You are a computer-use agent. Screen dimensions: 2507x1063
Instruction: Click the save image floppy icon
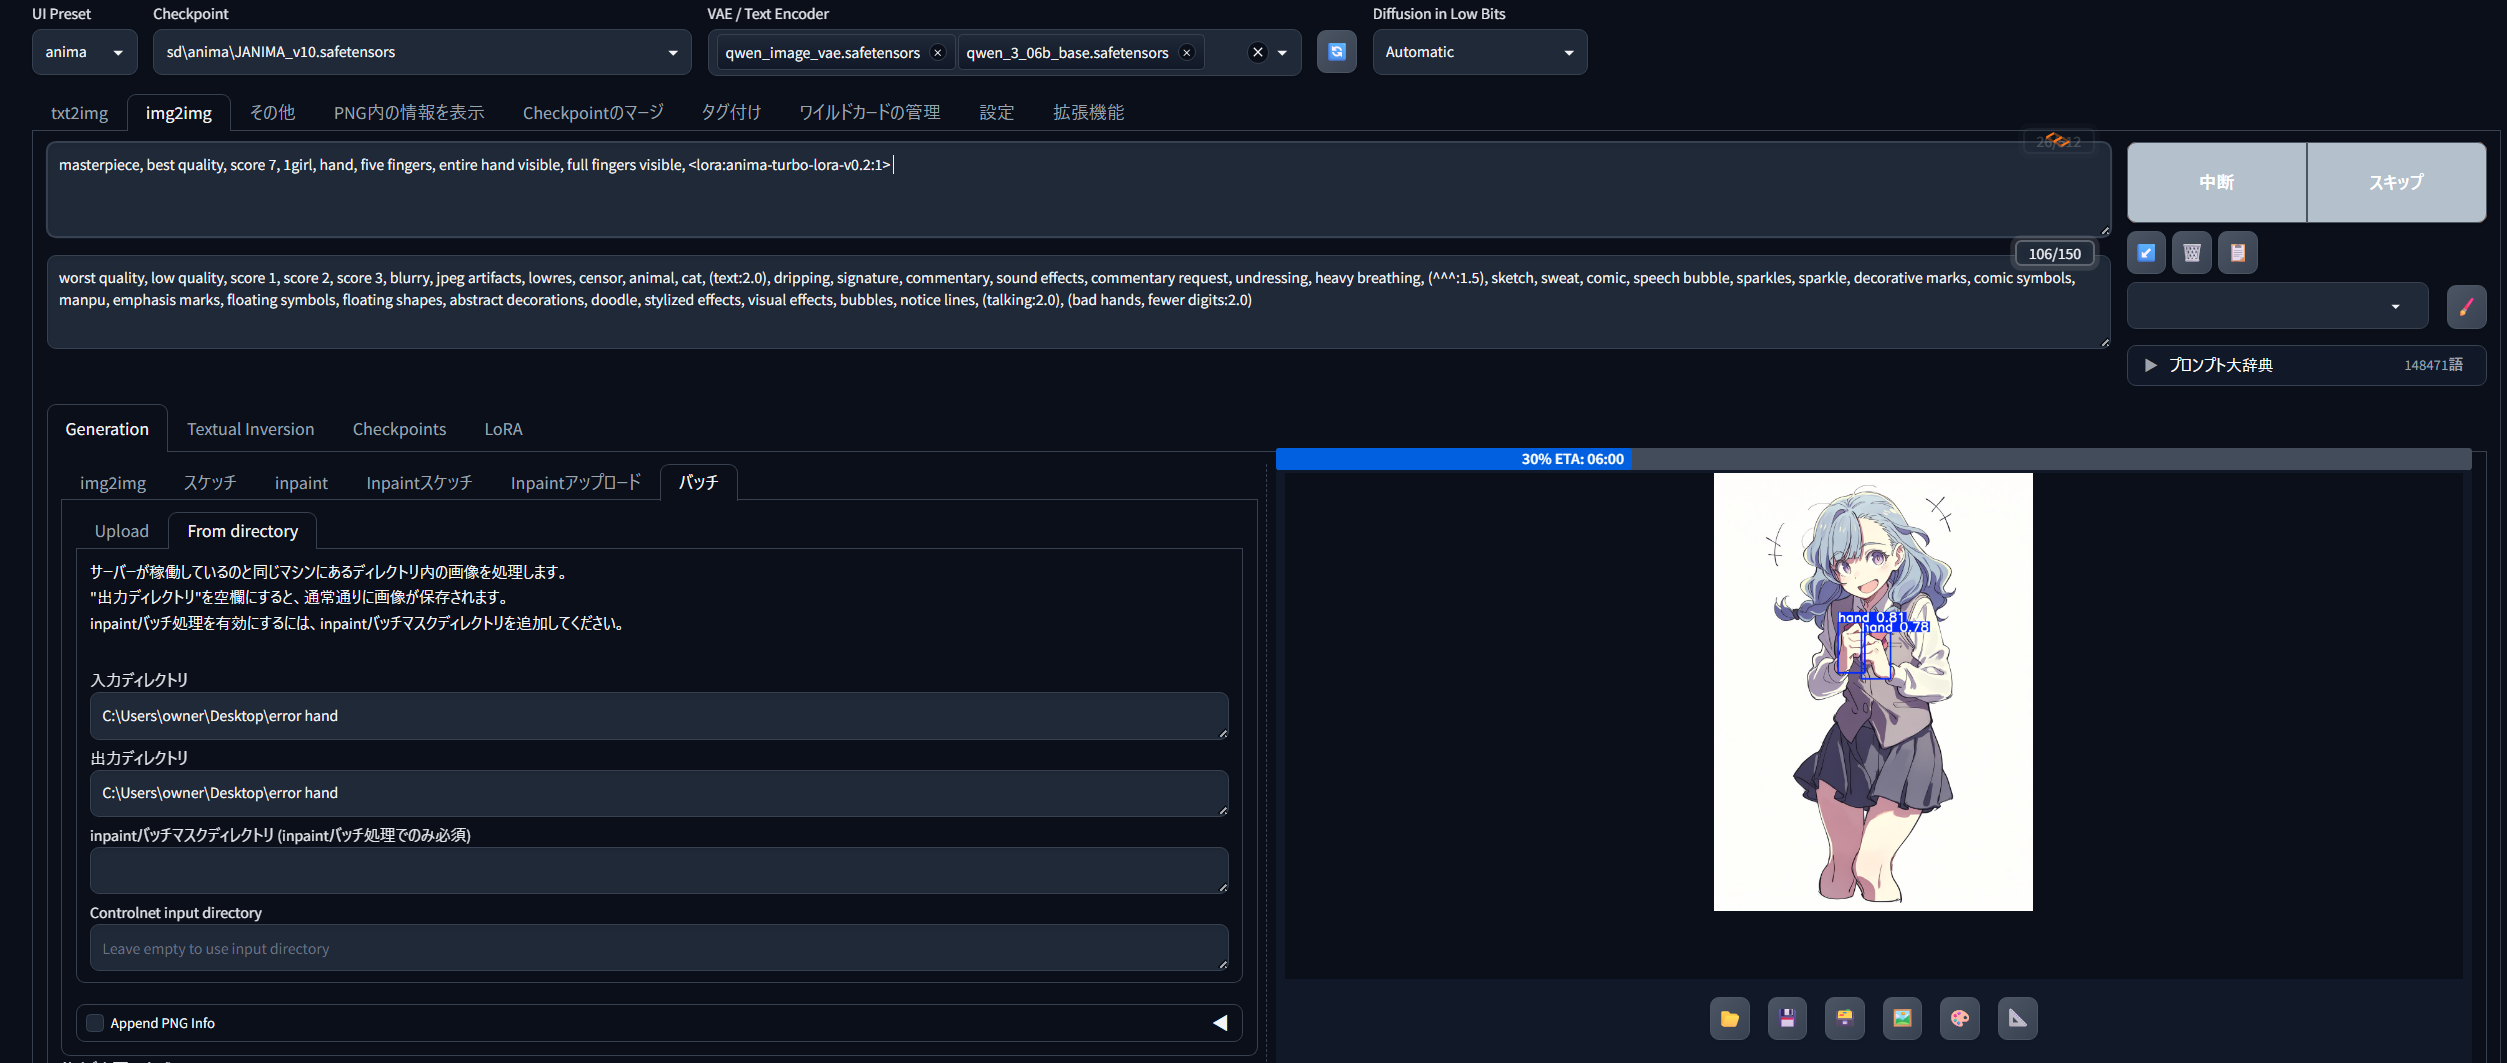coord(1787,1018)
